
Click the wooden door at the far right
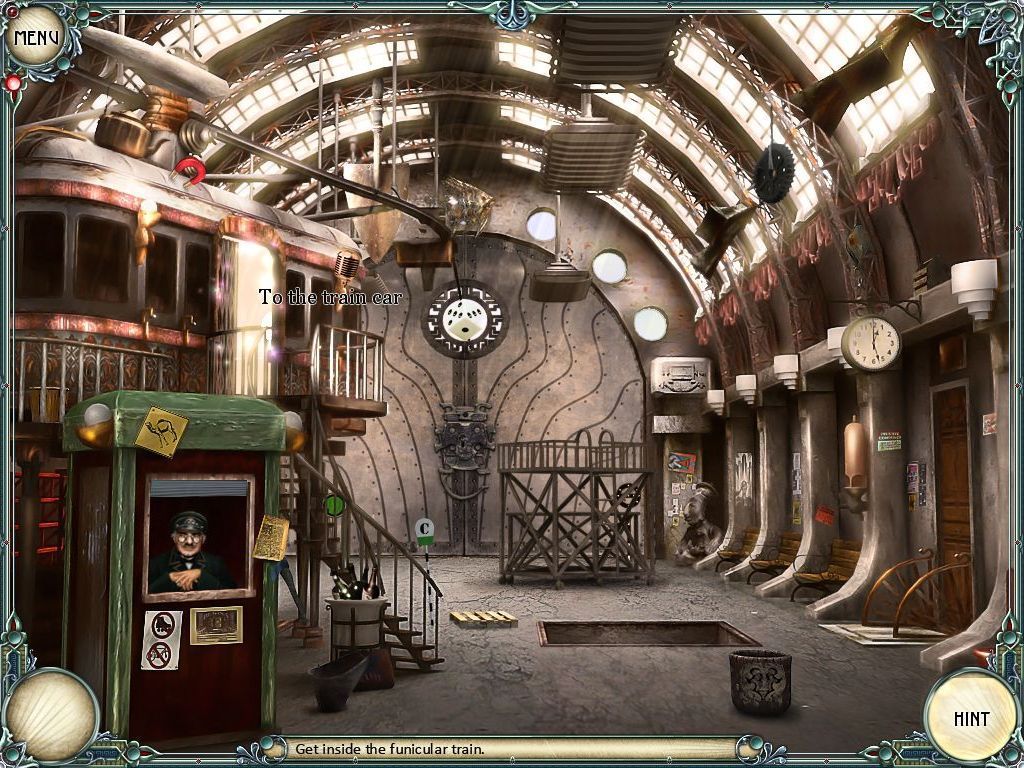pyautogui.click(x=954, y=470)
